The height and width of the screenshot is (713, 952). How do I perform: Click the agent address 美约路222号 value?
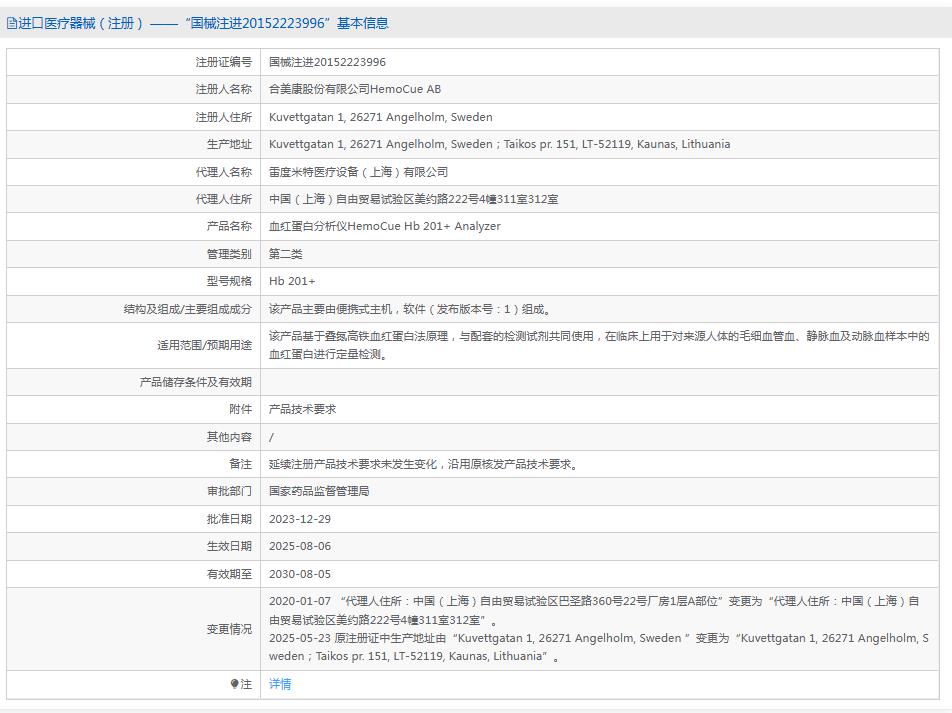coord(413,199)
